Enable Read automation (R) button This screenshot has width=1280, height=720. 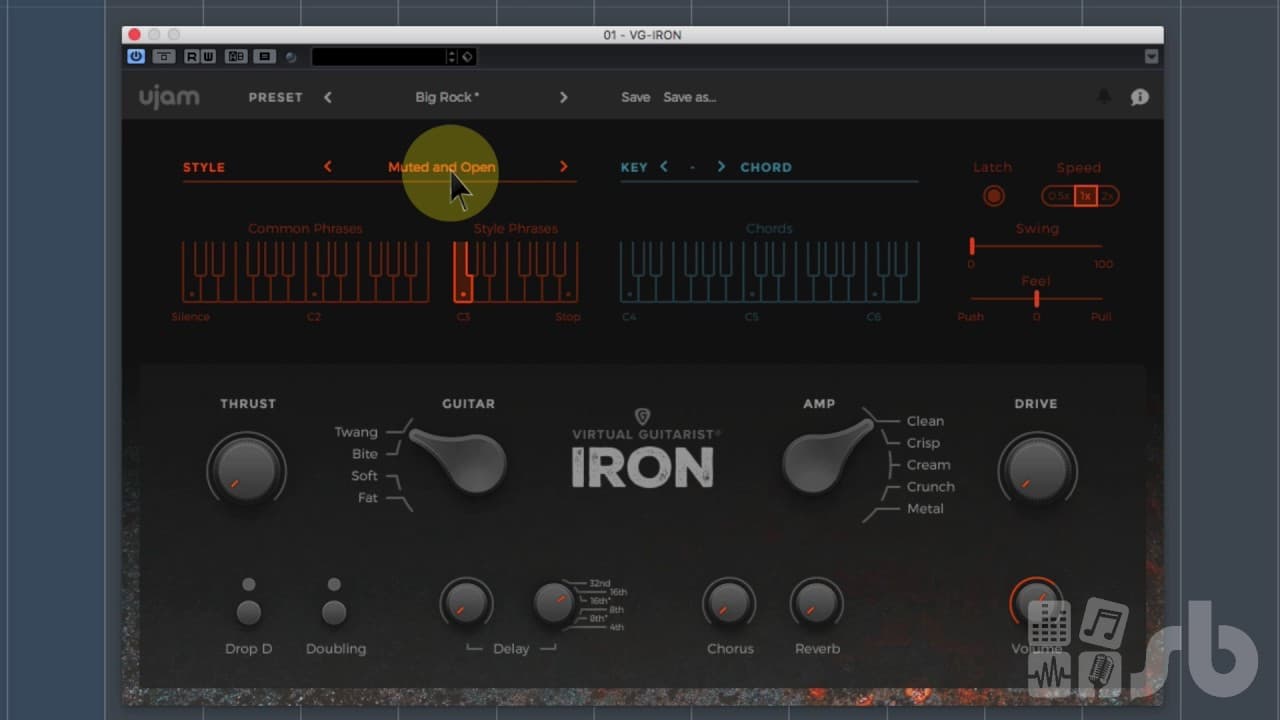point(191,57)
